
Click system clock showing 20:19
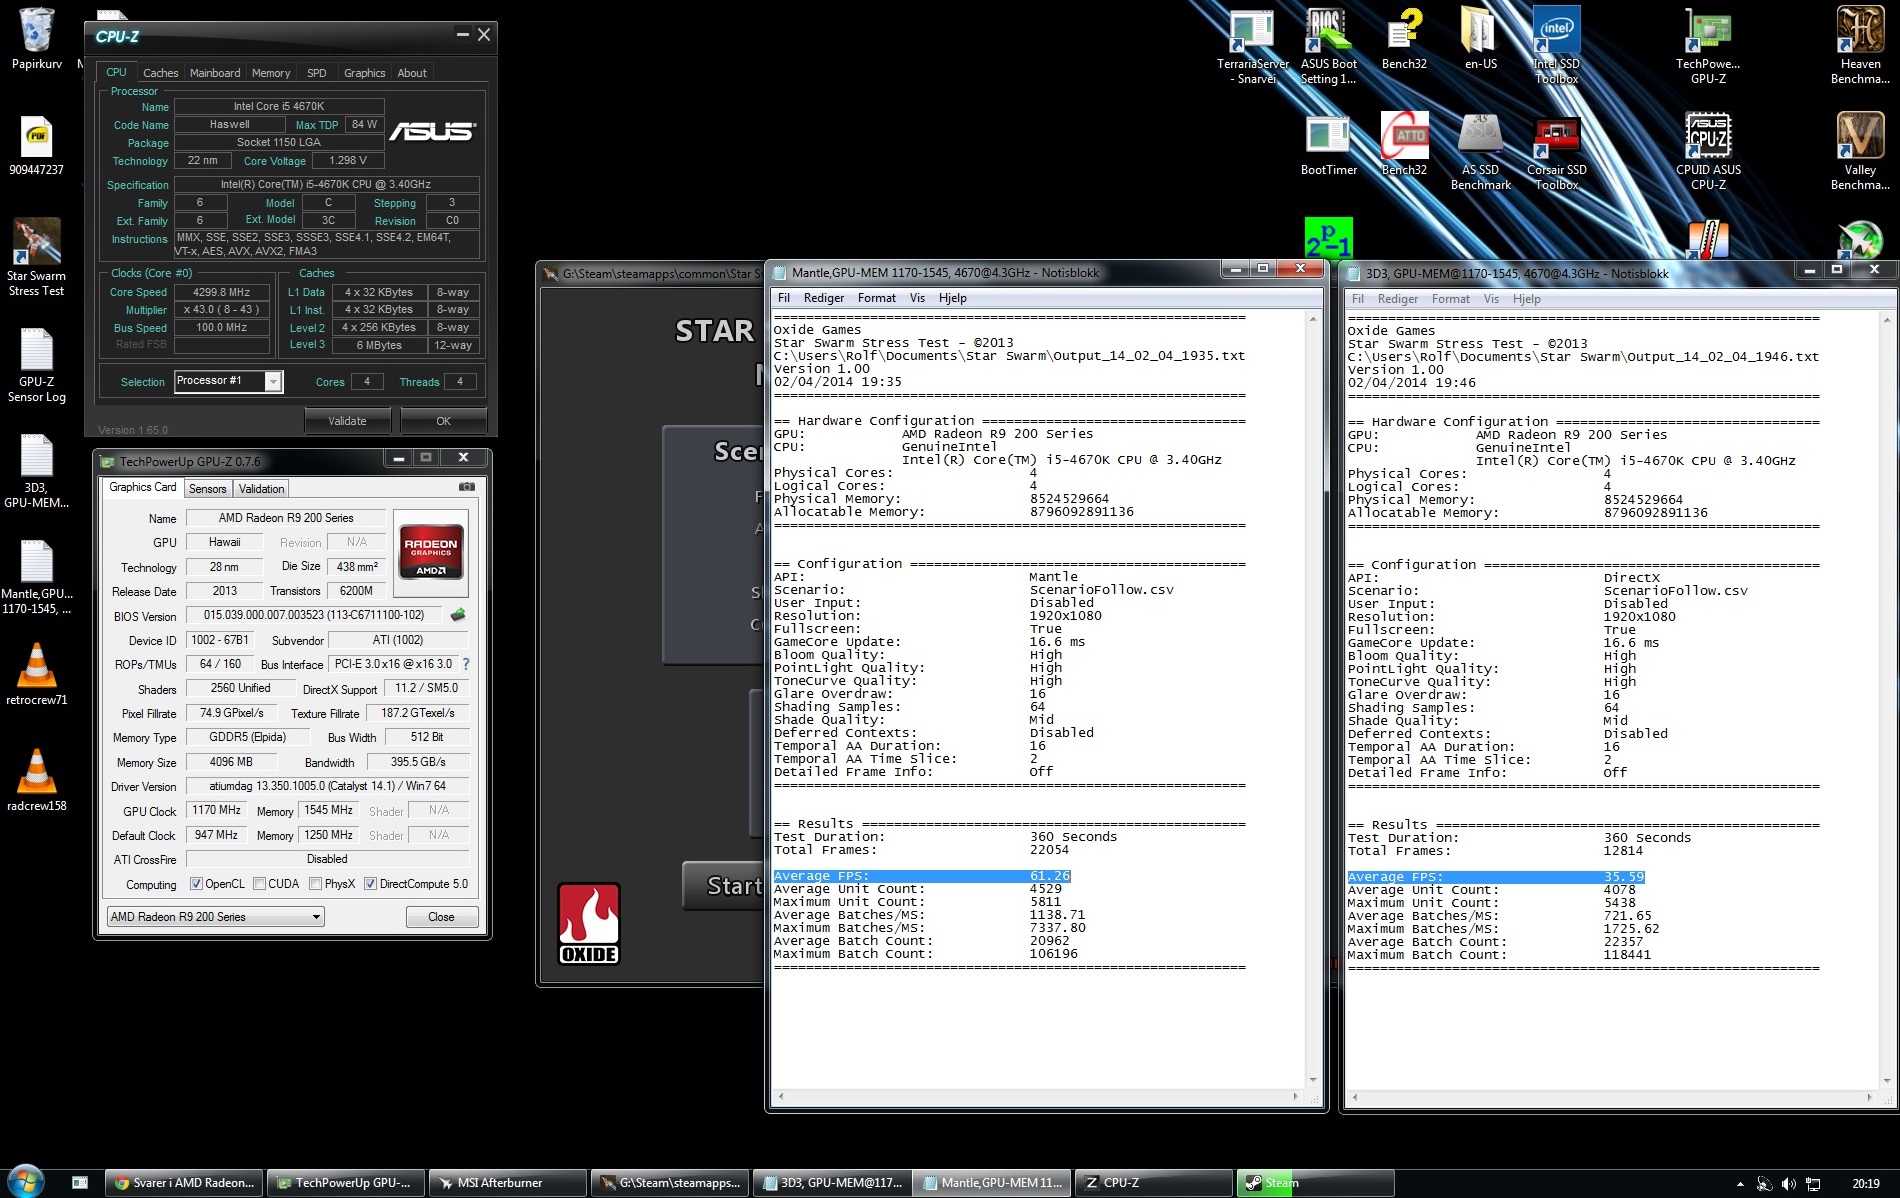1865,1183
